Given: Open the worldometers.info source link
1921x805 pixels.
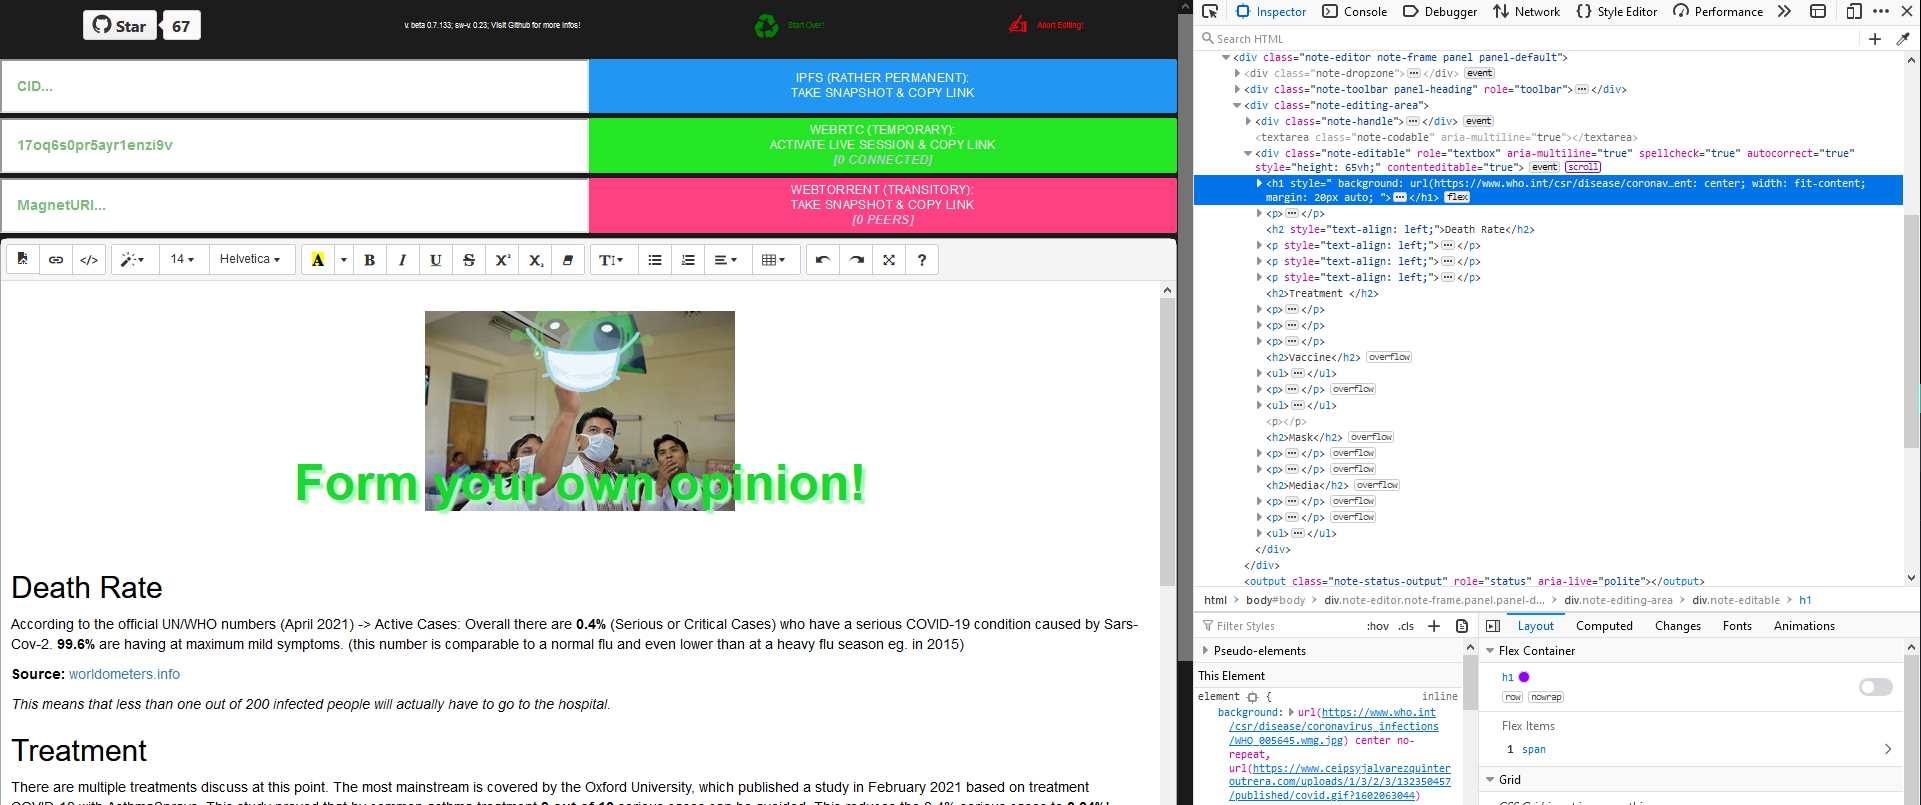Looking at the screenshot, I should (125, 674).
